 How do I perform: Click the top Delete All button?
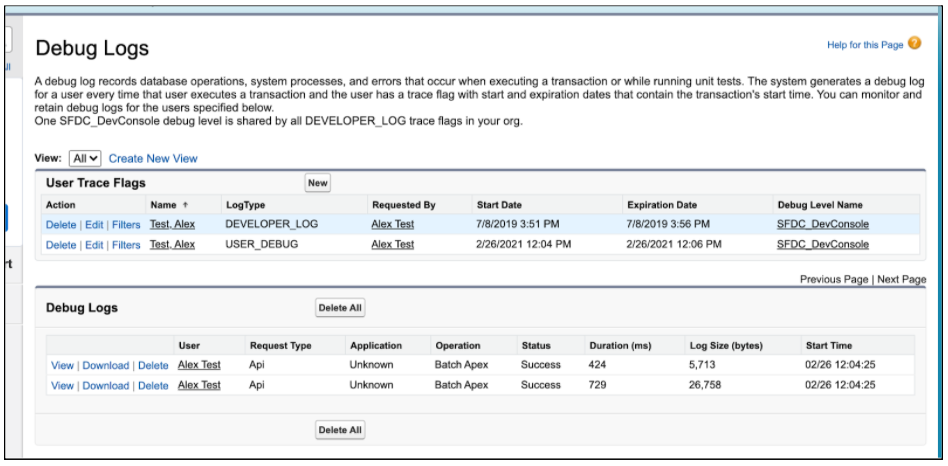tap(340, 308)
